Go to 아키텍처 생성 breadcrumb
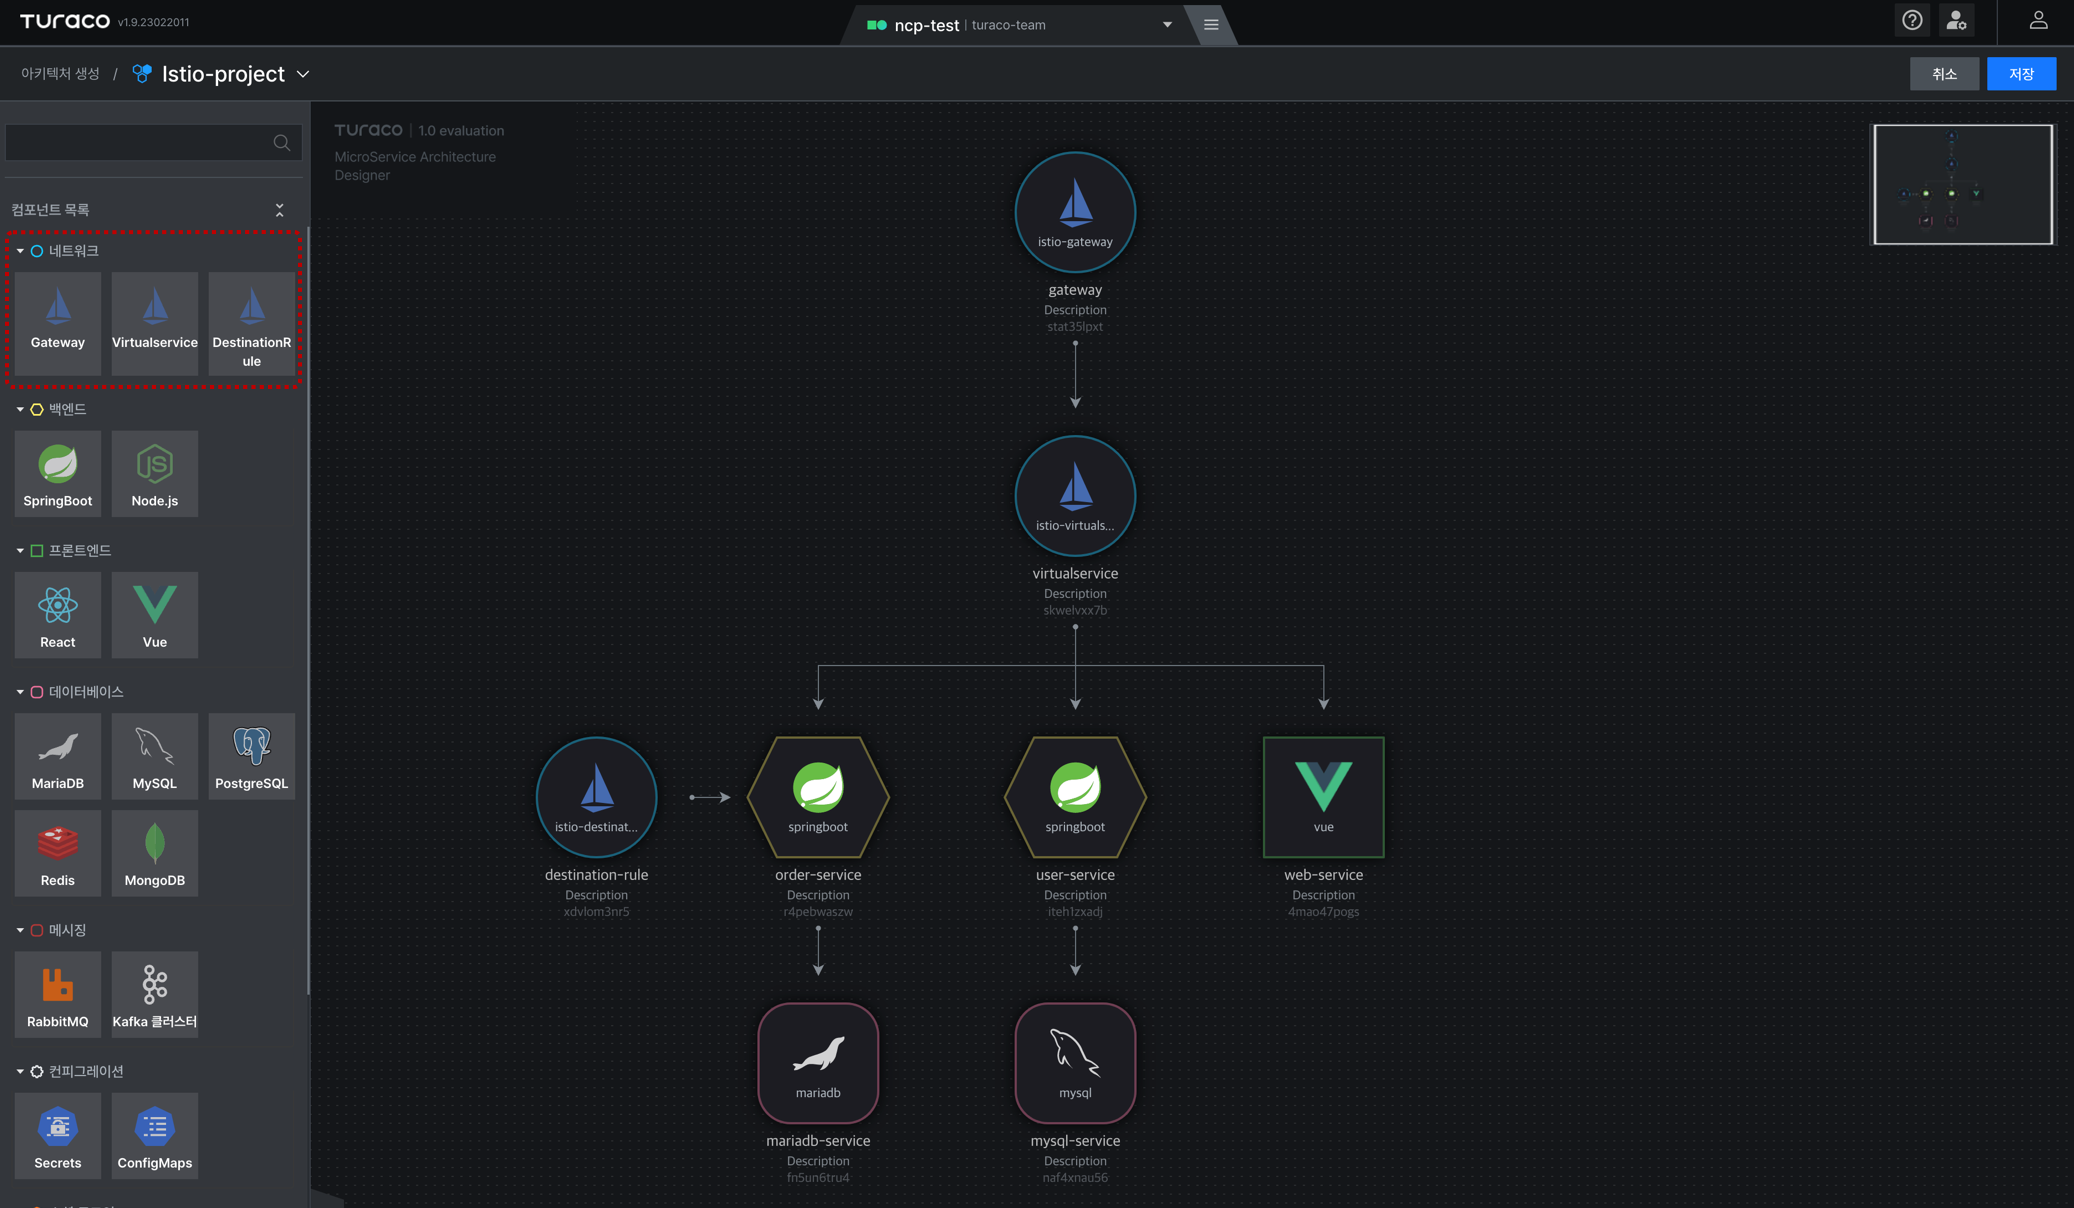Screen dimensions: 2074x1208 (60, 74)
